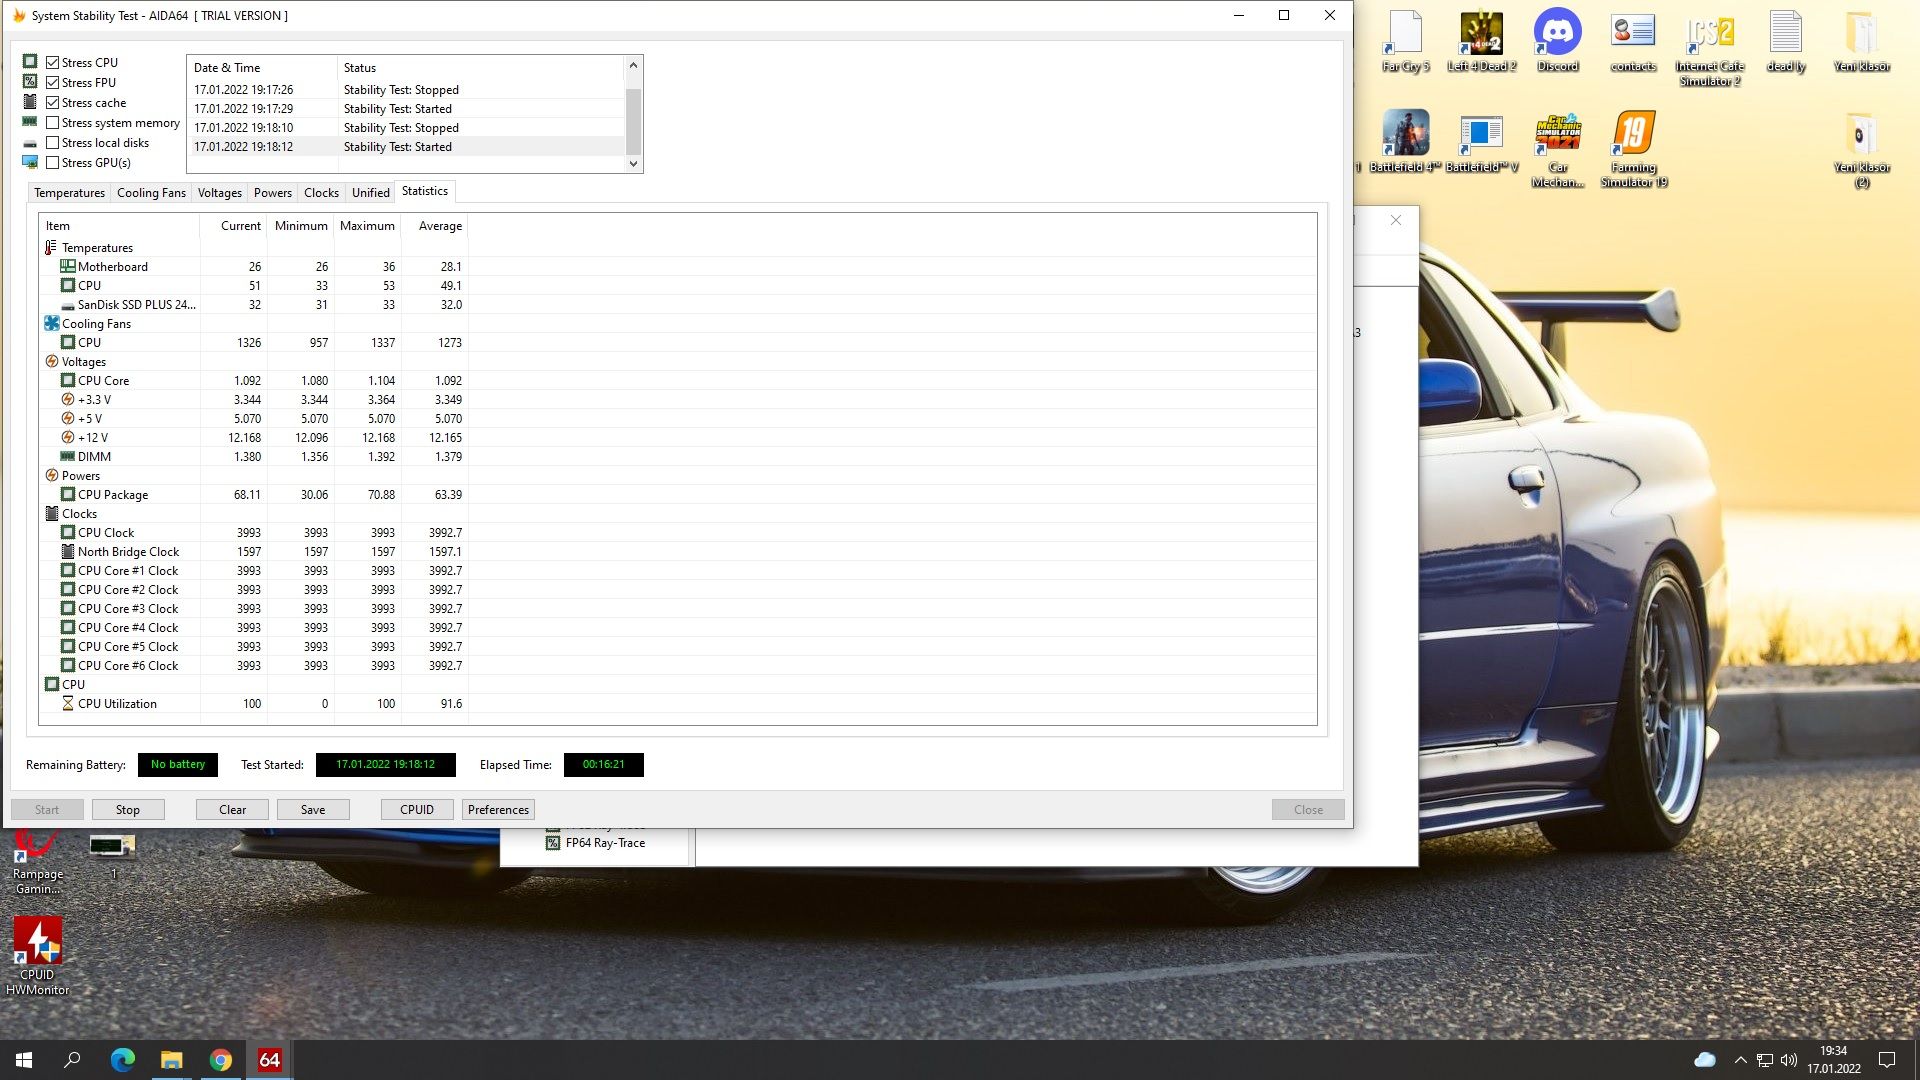Click taskbar volume speaker icon

click(x=1789, y=1060)
